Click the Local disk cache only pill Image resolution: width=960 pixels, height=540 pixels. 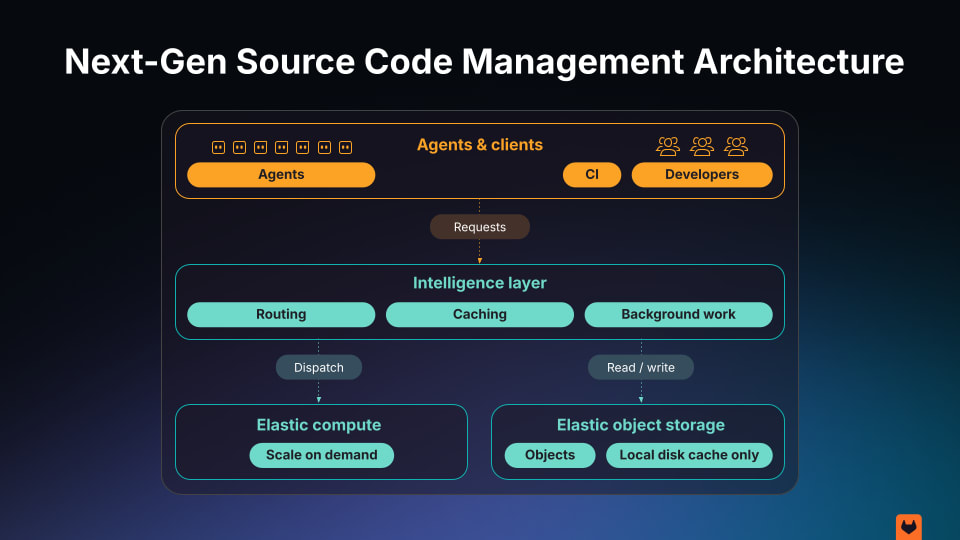click(x=689, y=455)
